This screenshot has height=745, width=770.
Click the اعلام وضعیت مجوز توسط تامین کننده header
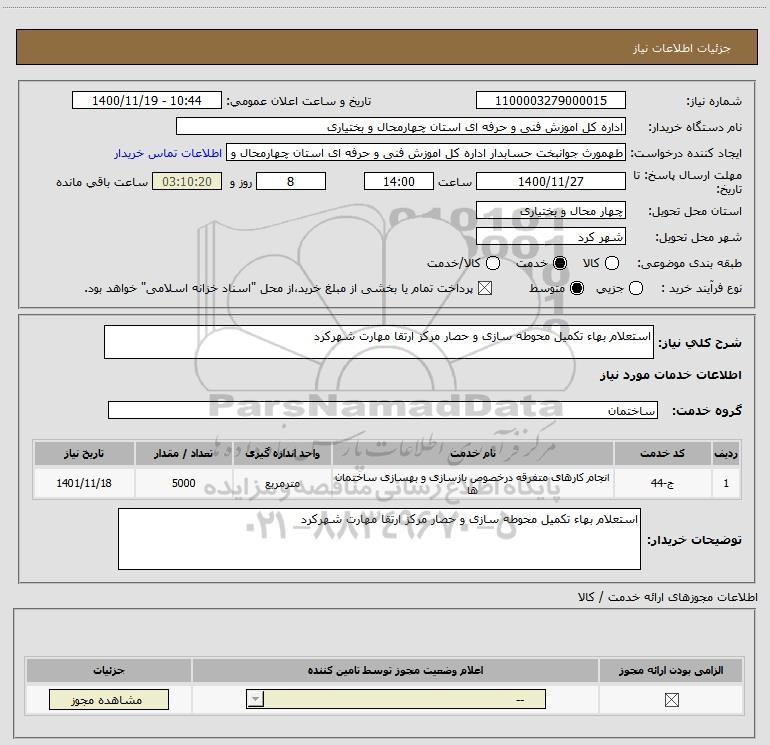tap(395, 670)
